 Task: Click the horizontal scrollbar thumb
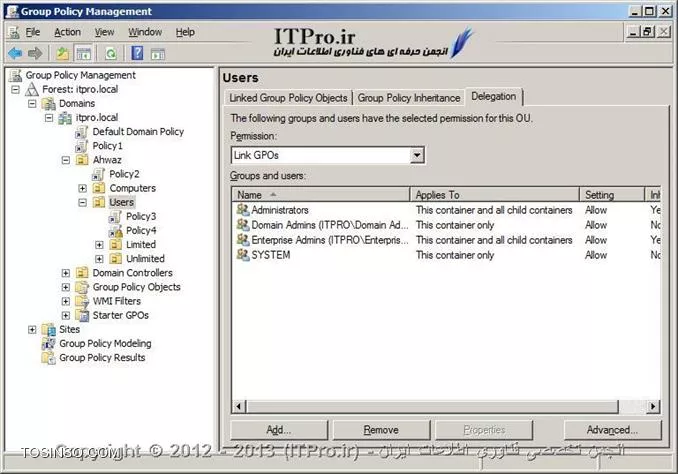point(432,407)
